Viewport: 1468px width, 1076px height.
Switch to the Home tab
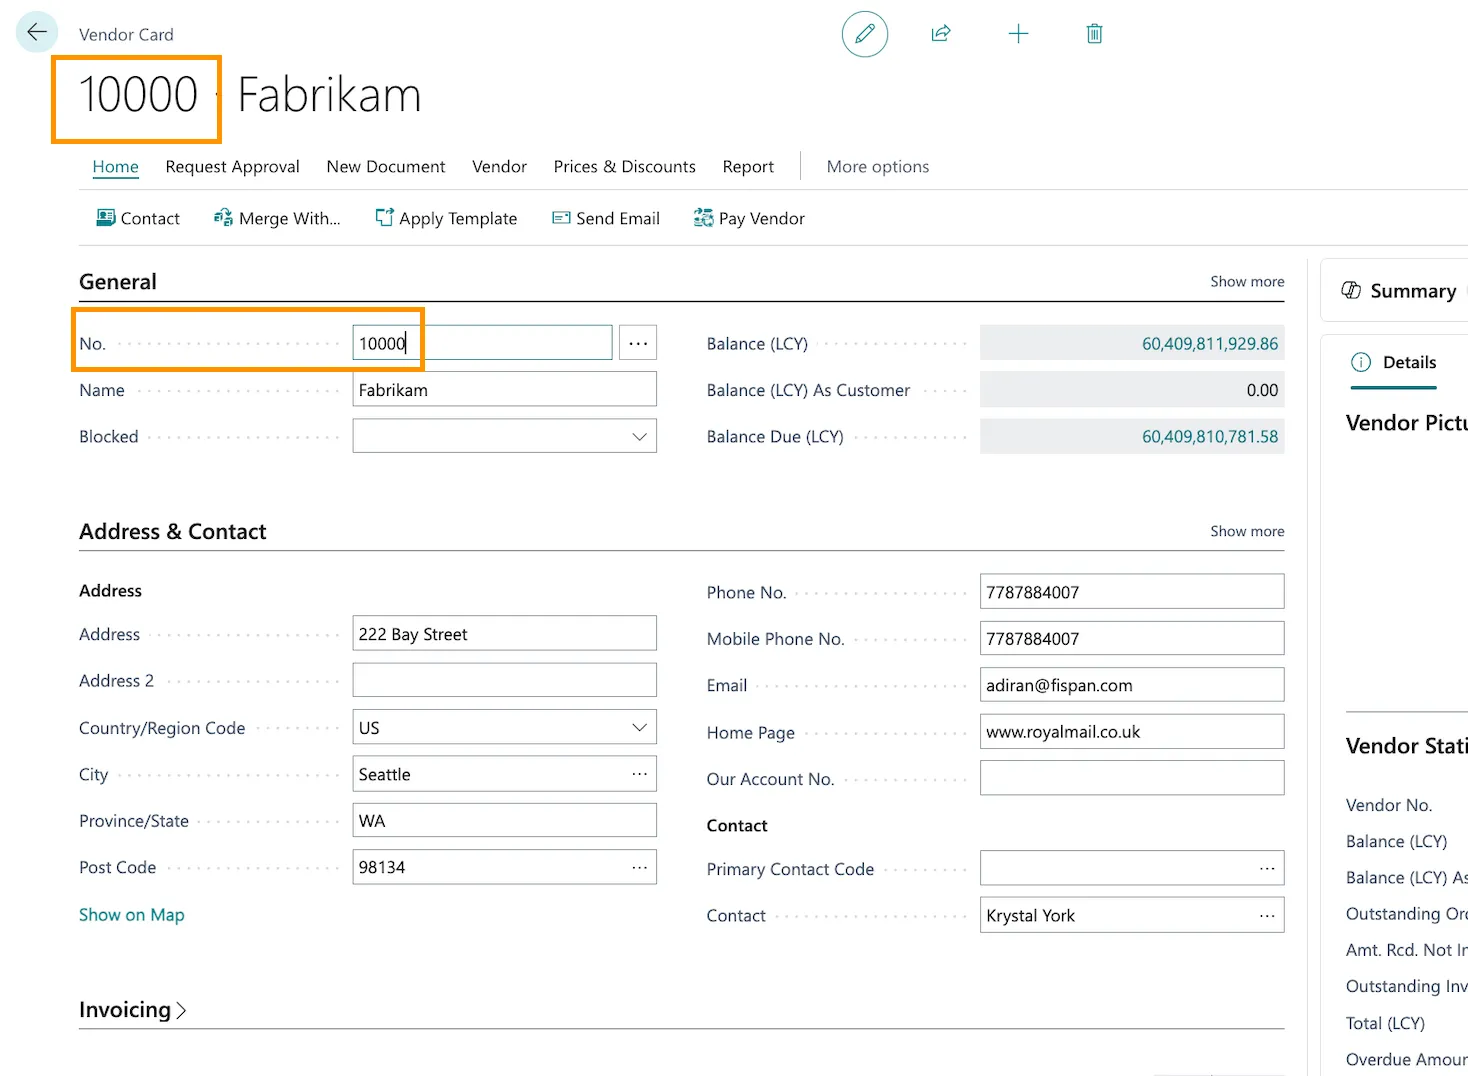click(116, 167)
